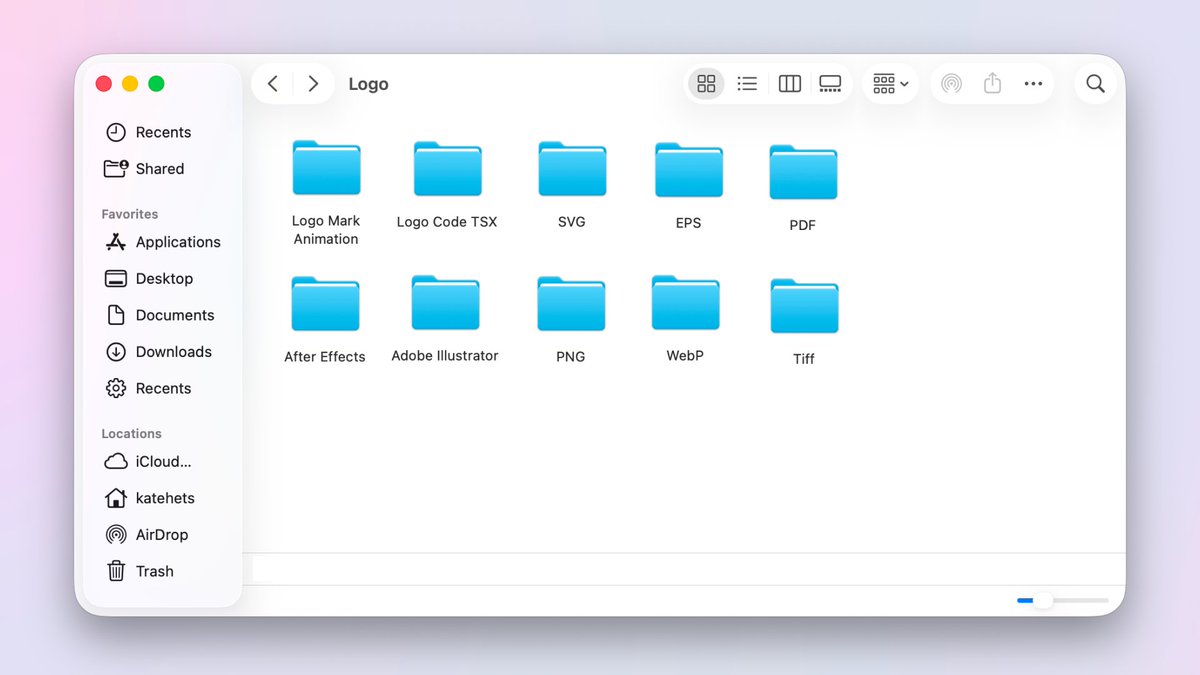Open the Group By dropdown in the toolbar
Screen dimensions: 1200x675
coord(889,83)
